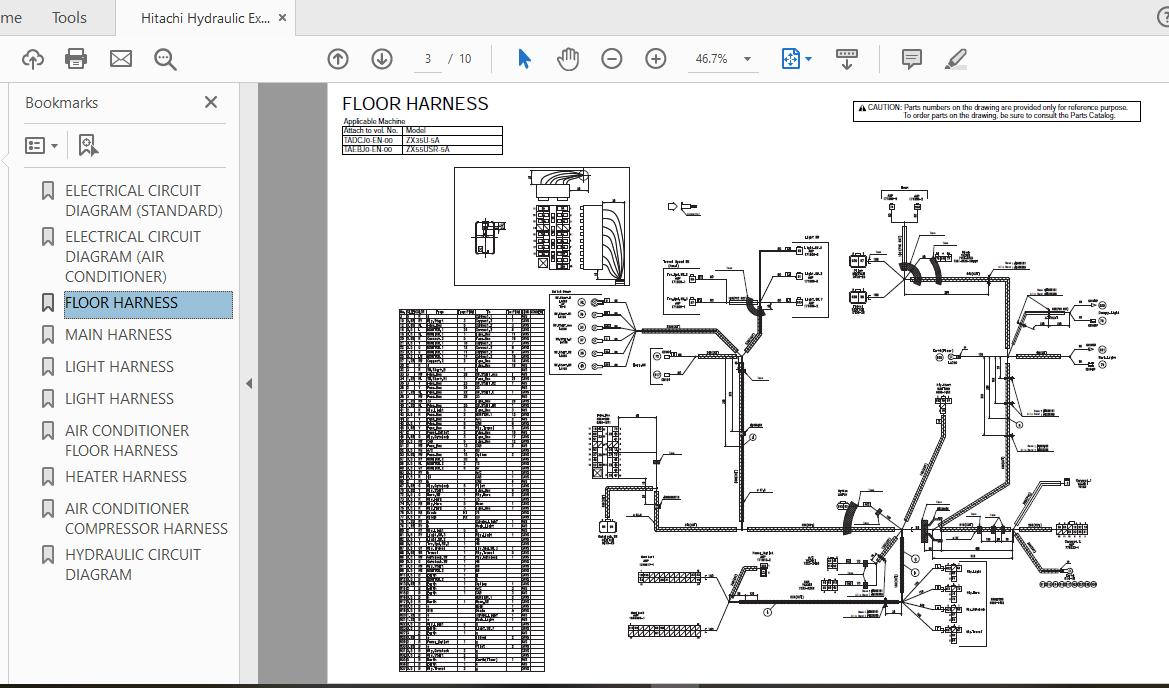The width and height of the screenshot is (1169, 688).
Task: Expand fit page options arrow
Action: coord(809,59)
